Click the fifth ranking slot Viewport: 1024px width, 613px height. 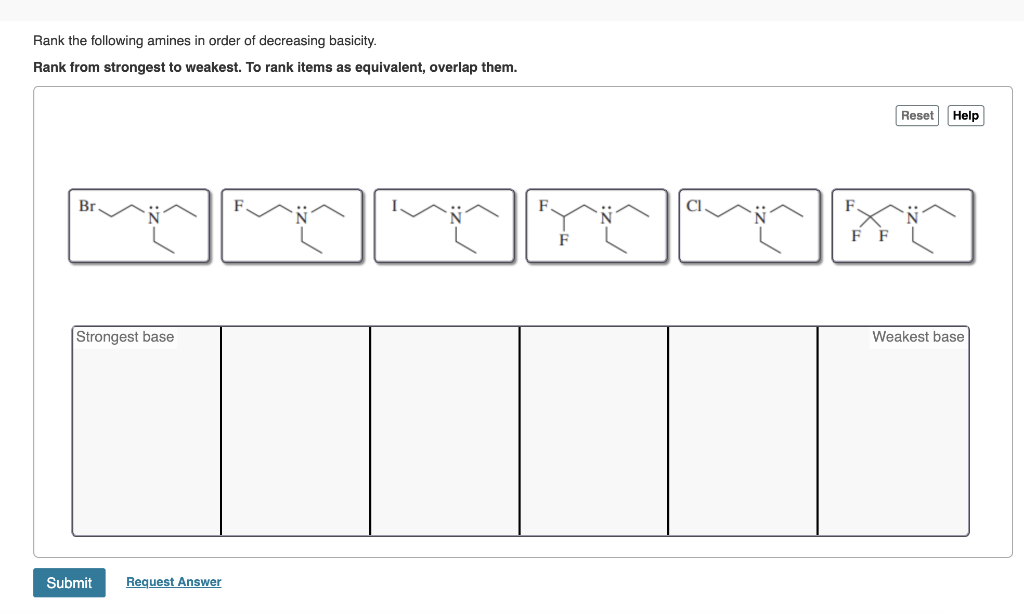742,430
